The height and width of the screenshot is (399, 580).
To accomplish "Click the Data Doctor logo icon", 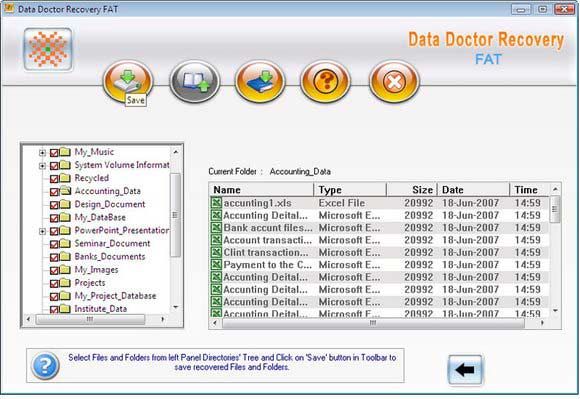I will pyautogui.click(x=48, y=49).
